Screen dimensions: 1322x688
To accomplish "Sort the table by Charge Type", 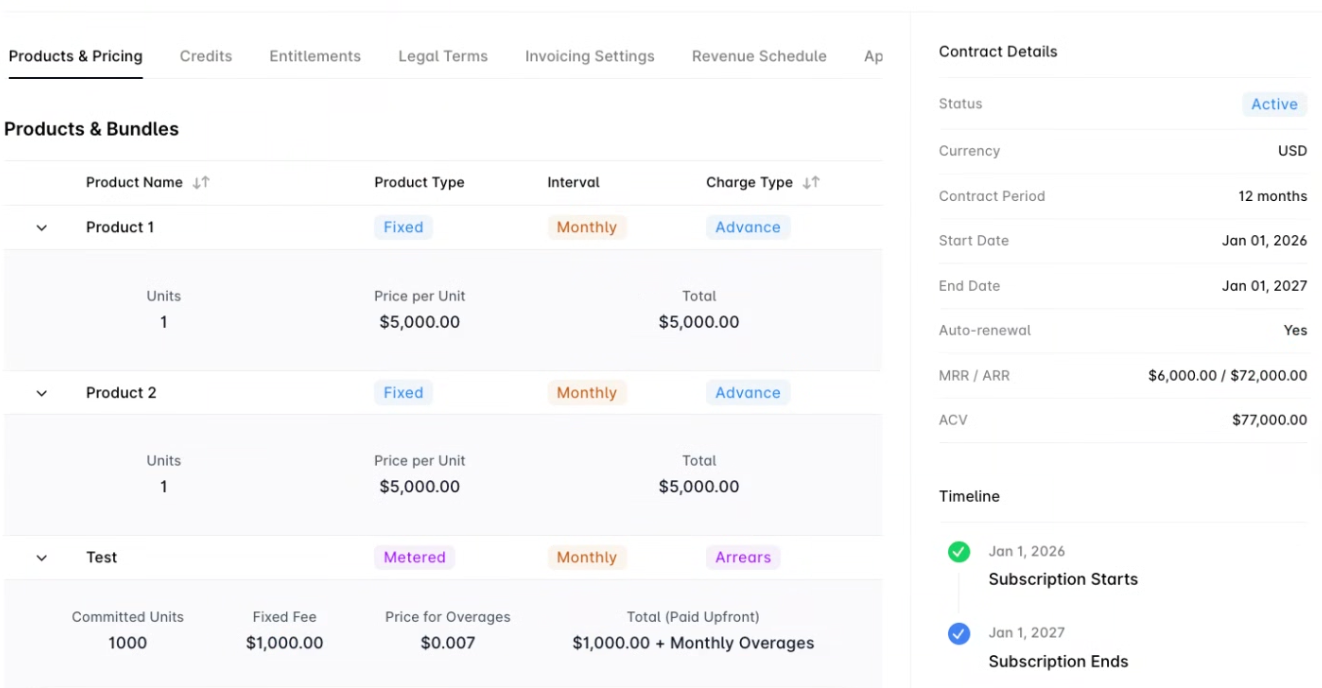I will (811, 182).
